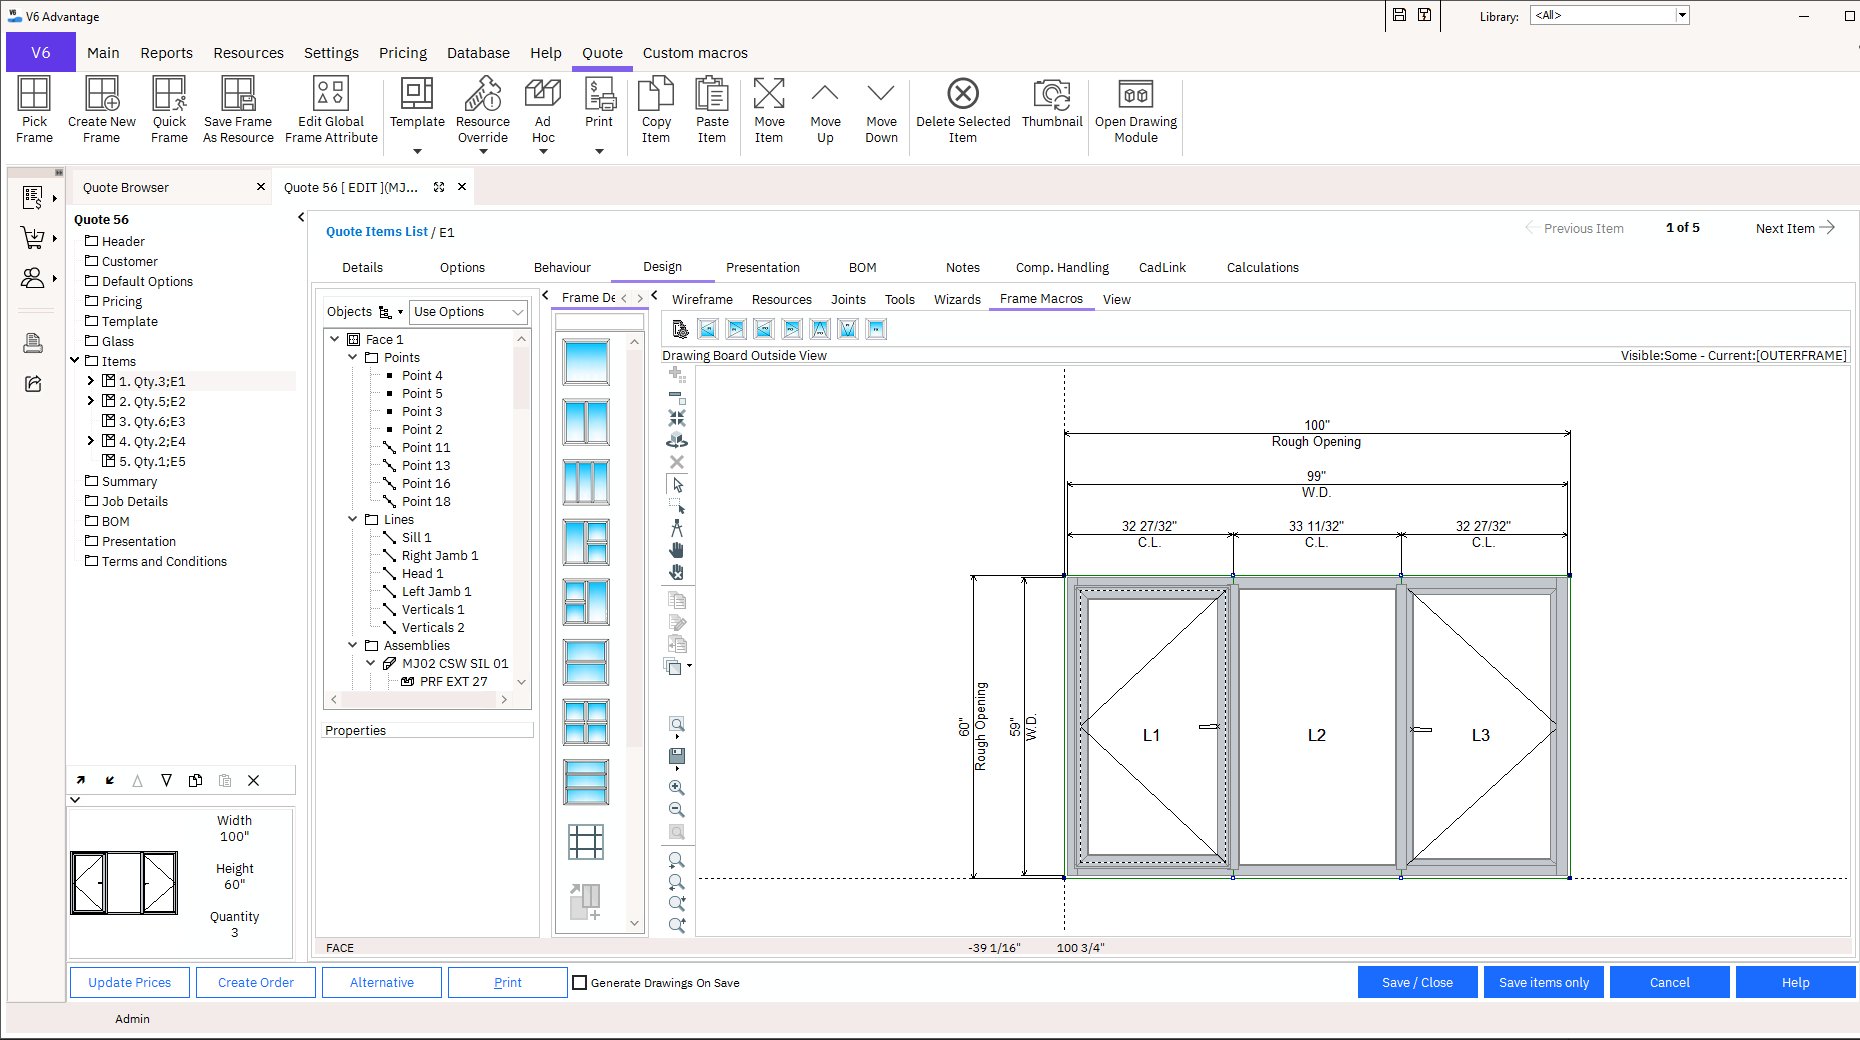Collapse the Points tree node
The height and width of the screenshot is (1040, 1860).
tap(352, 357)
